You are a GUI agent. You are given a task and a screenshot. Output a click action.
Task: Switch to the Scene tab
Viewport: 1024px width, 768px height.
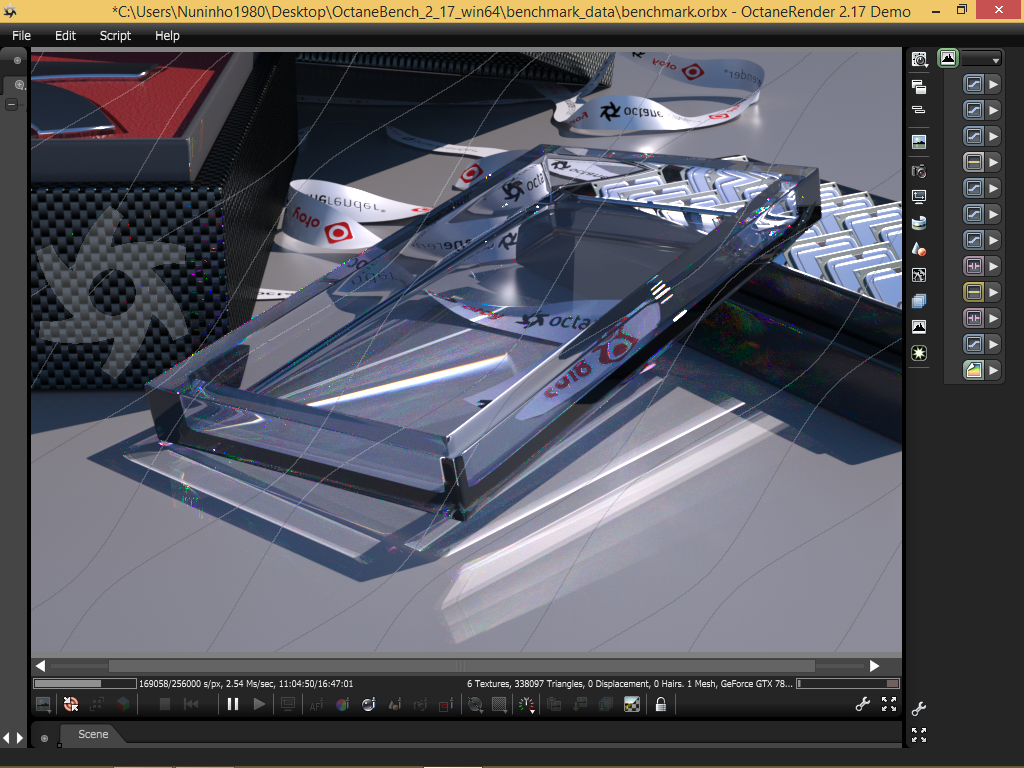click(x=93, y=734)
